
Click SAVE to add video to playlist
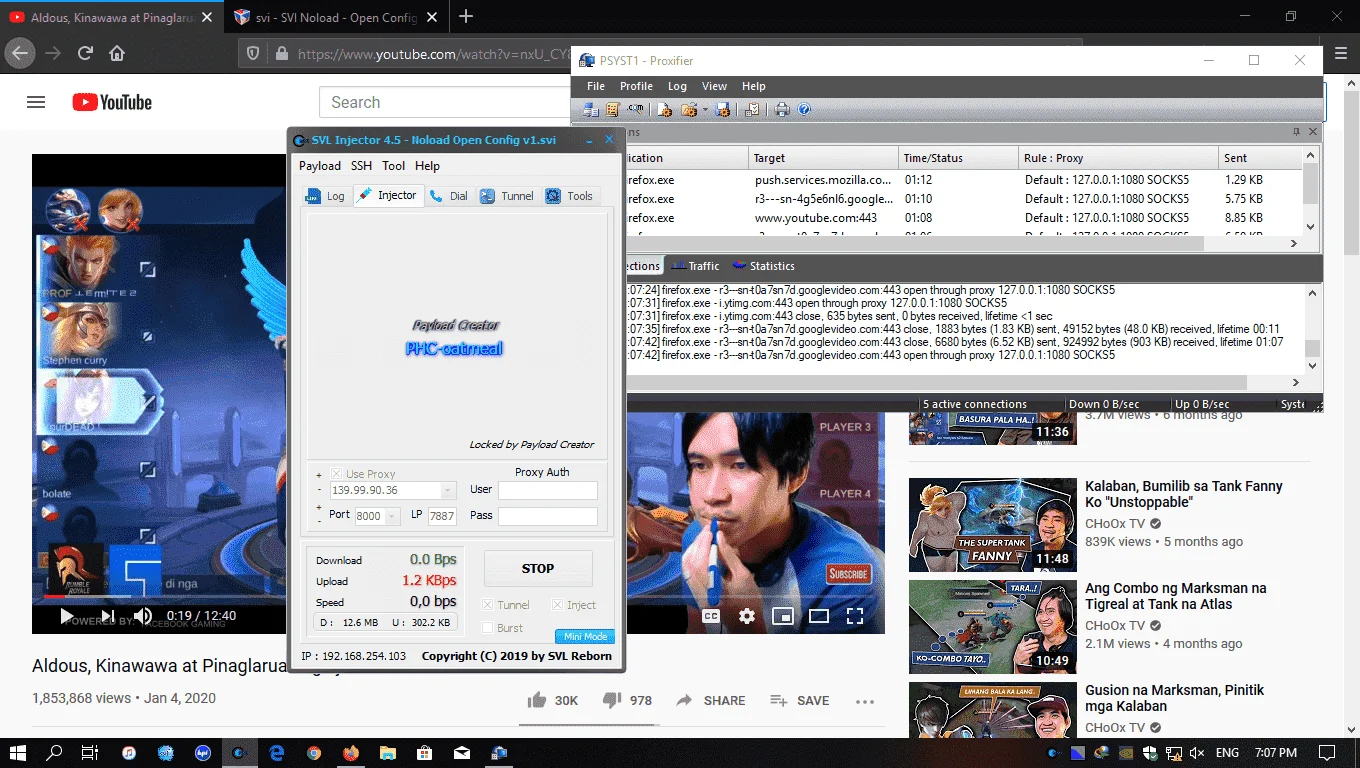799,700
